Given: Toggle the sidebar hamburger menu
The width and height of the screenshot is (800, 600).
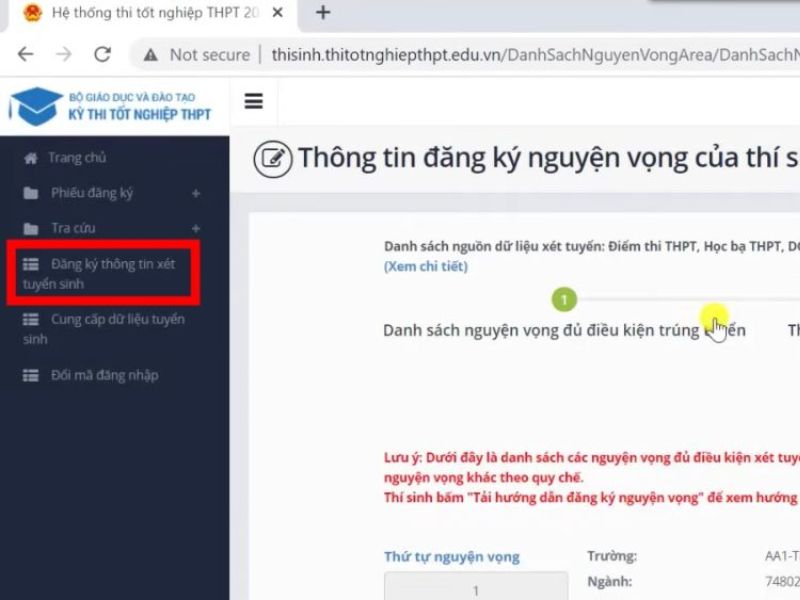Looking at the screenshot, I should (x=254, y=101).
